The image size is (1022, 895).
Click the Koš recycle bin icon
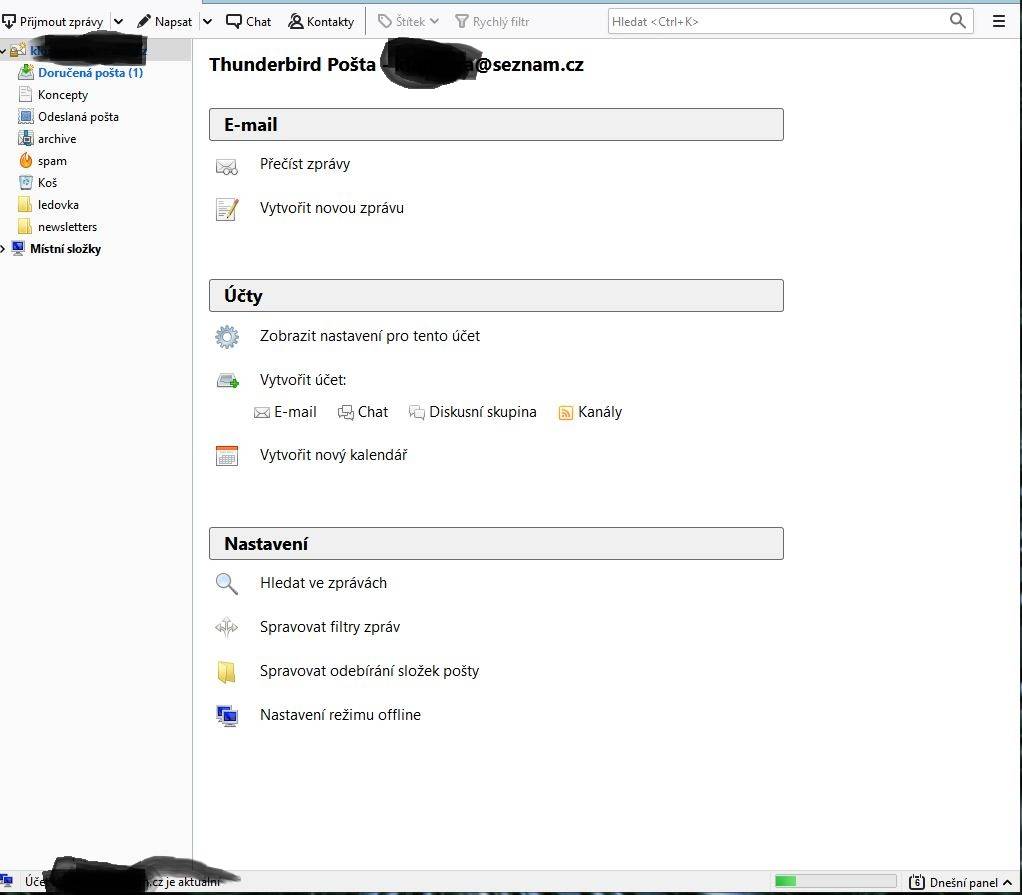pos(25,183)
